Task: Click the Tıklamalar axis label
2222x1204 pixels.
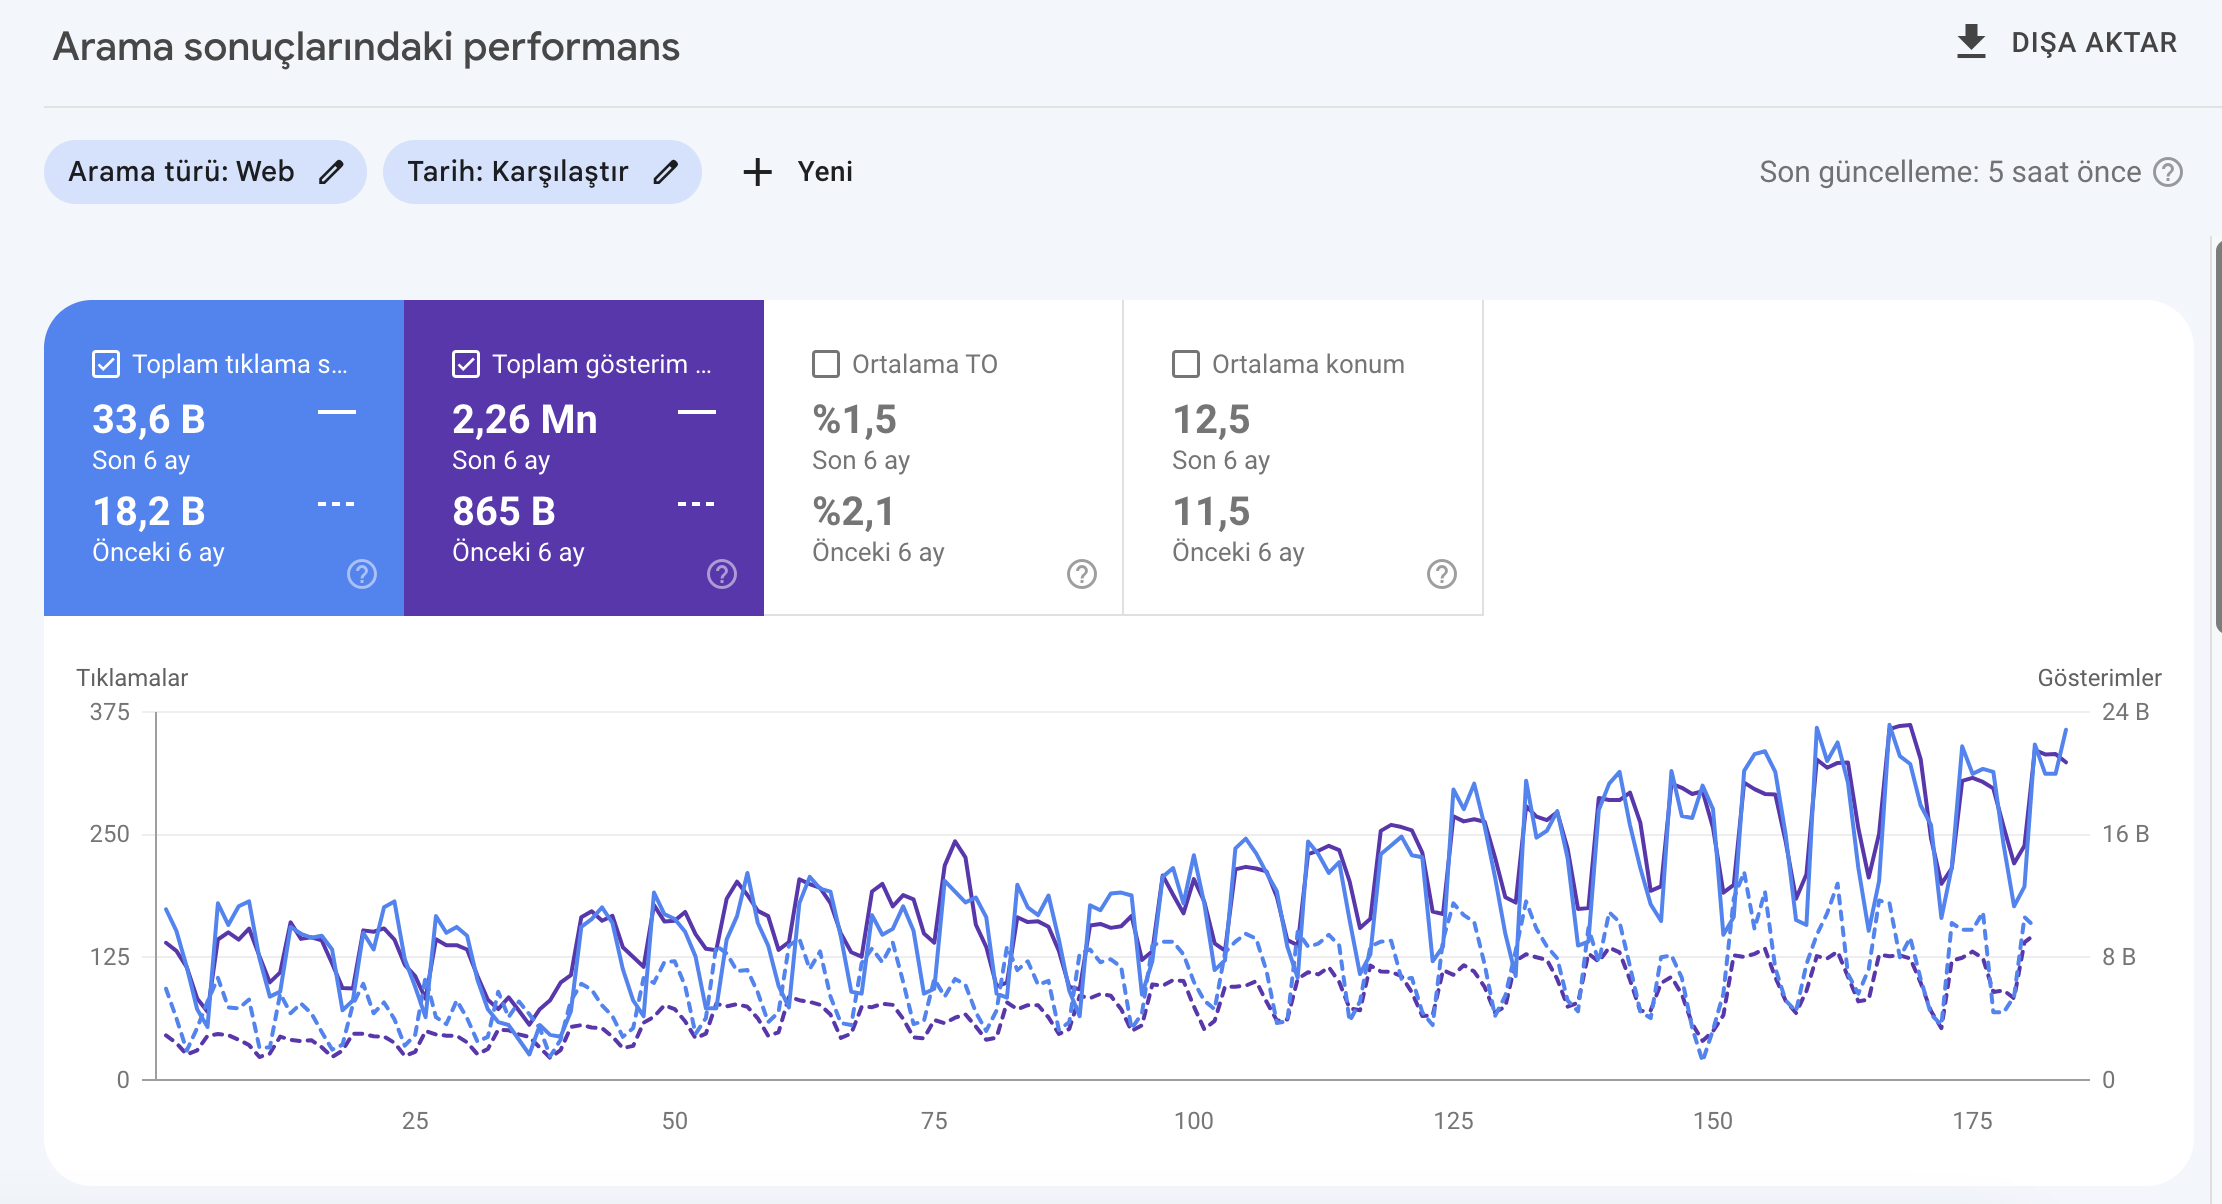Action: point(132,678)
